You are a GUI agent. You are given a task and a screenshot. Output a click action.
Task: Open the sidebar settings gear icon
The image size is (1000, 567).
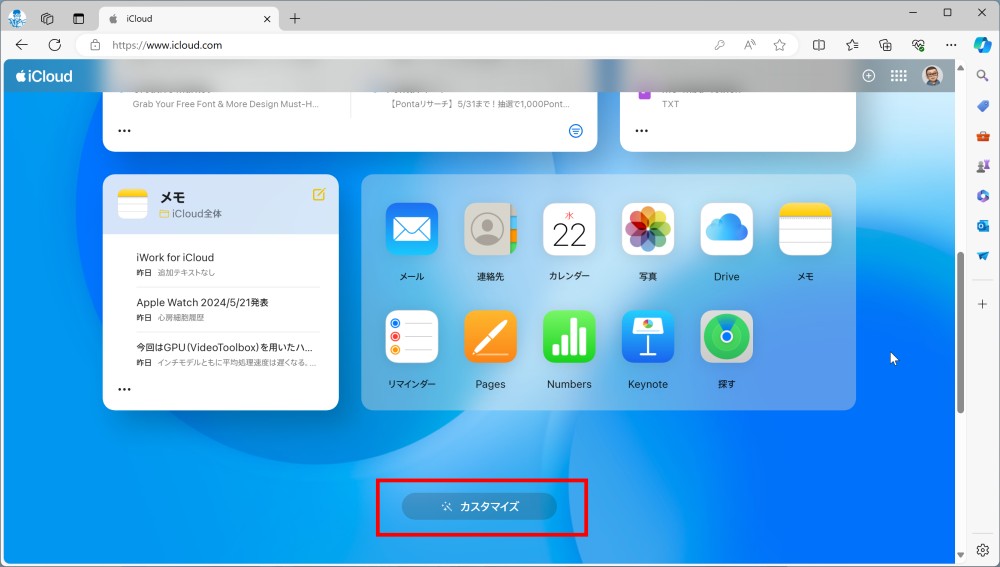982,550
